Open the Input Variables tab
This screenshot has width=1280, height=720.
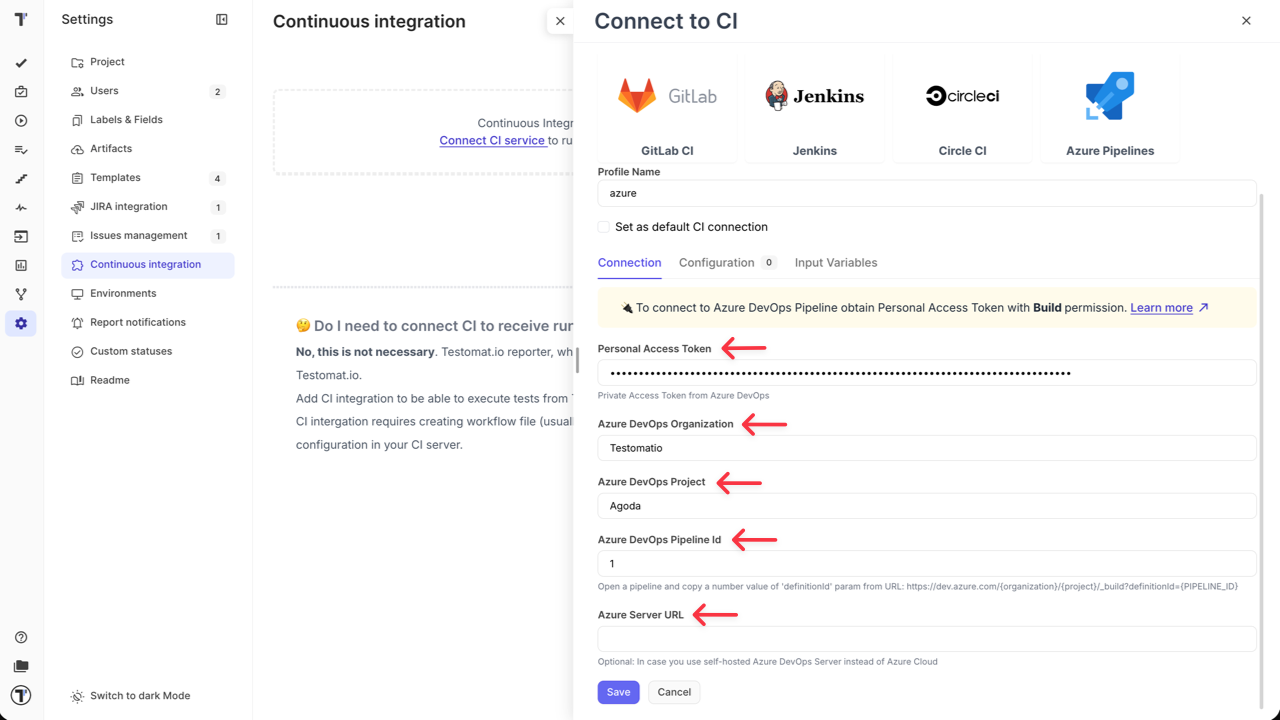[x=836, y=263]
